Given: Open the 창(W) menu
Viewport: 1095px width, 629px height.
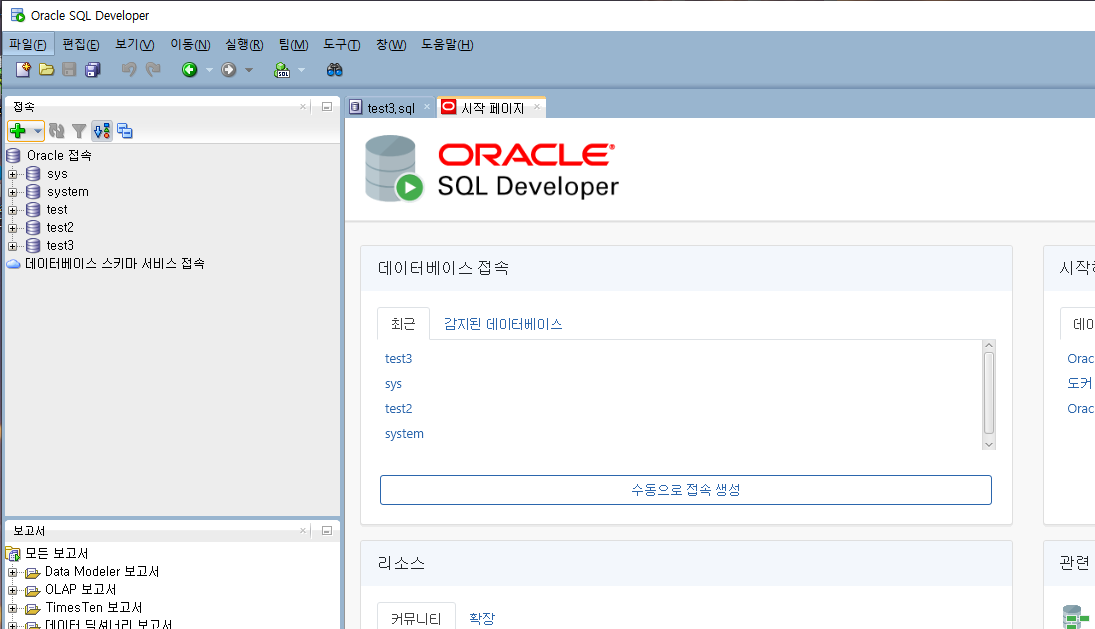Looking at the screenshot, I should pos(391,45).
